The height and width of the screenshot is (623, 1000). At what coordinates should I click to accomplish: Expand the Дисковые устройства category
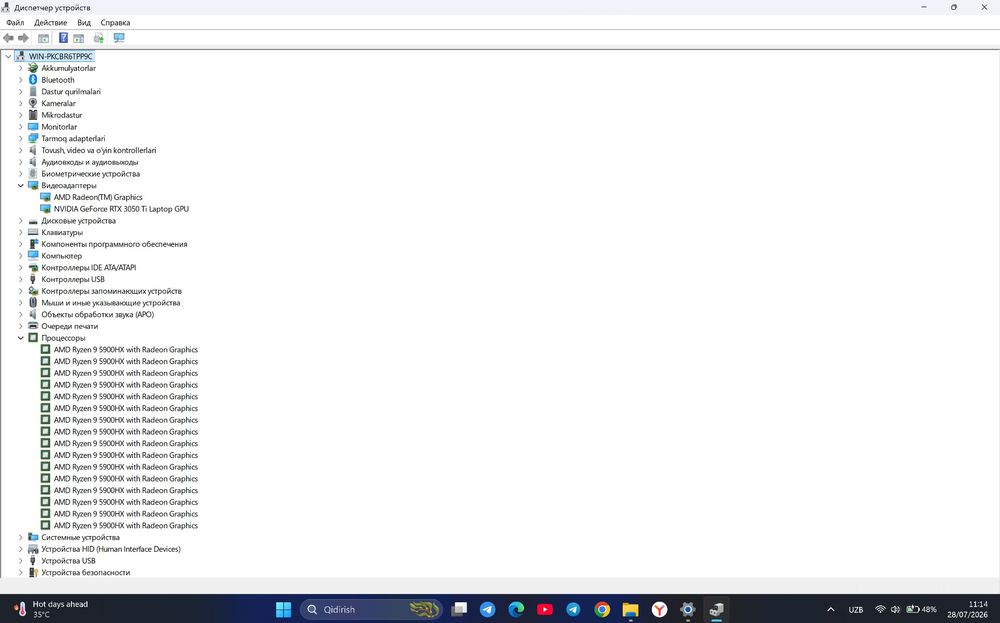(20, 221)
